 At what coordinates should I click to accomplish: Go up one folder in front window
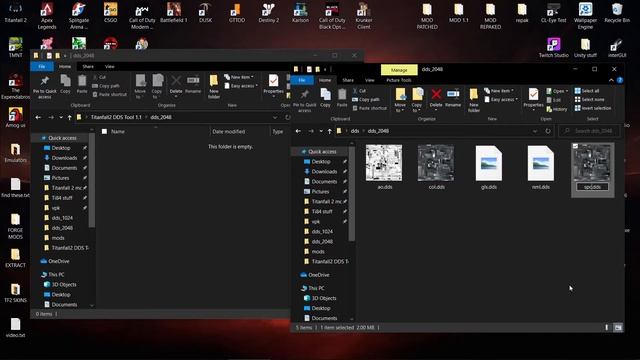pyautogui.click(x=329, y=131)
